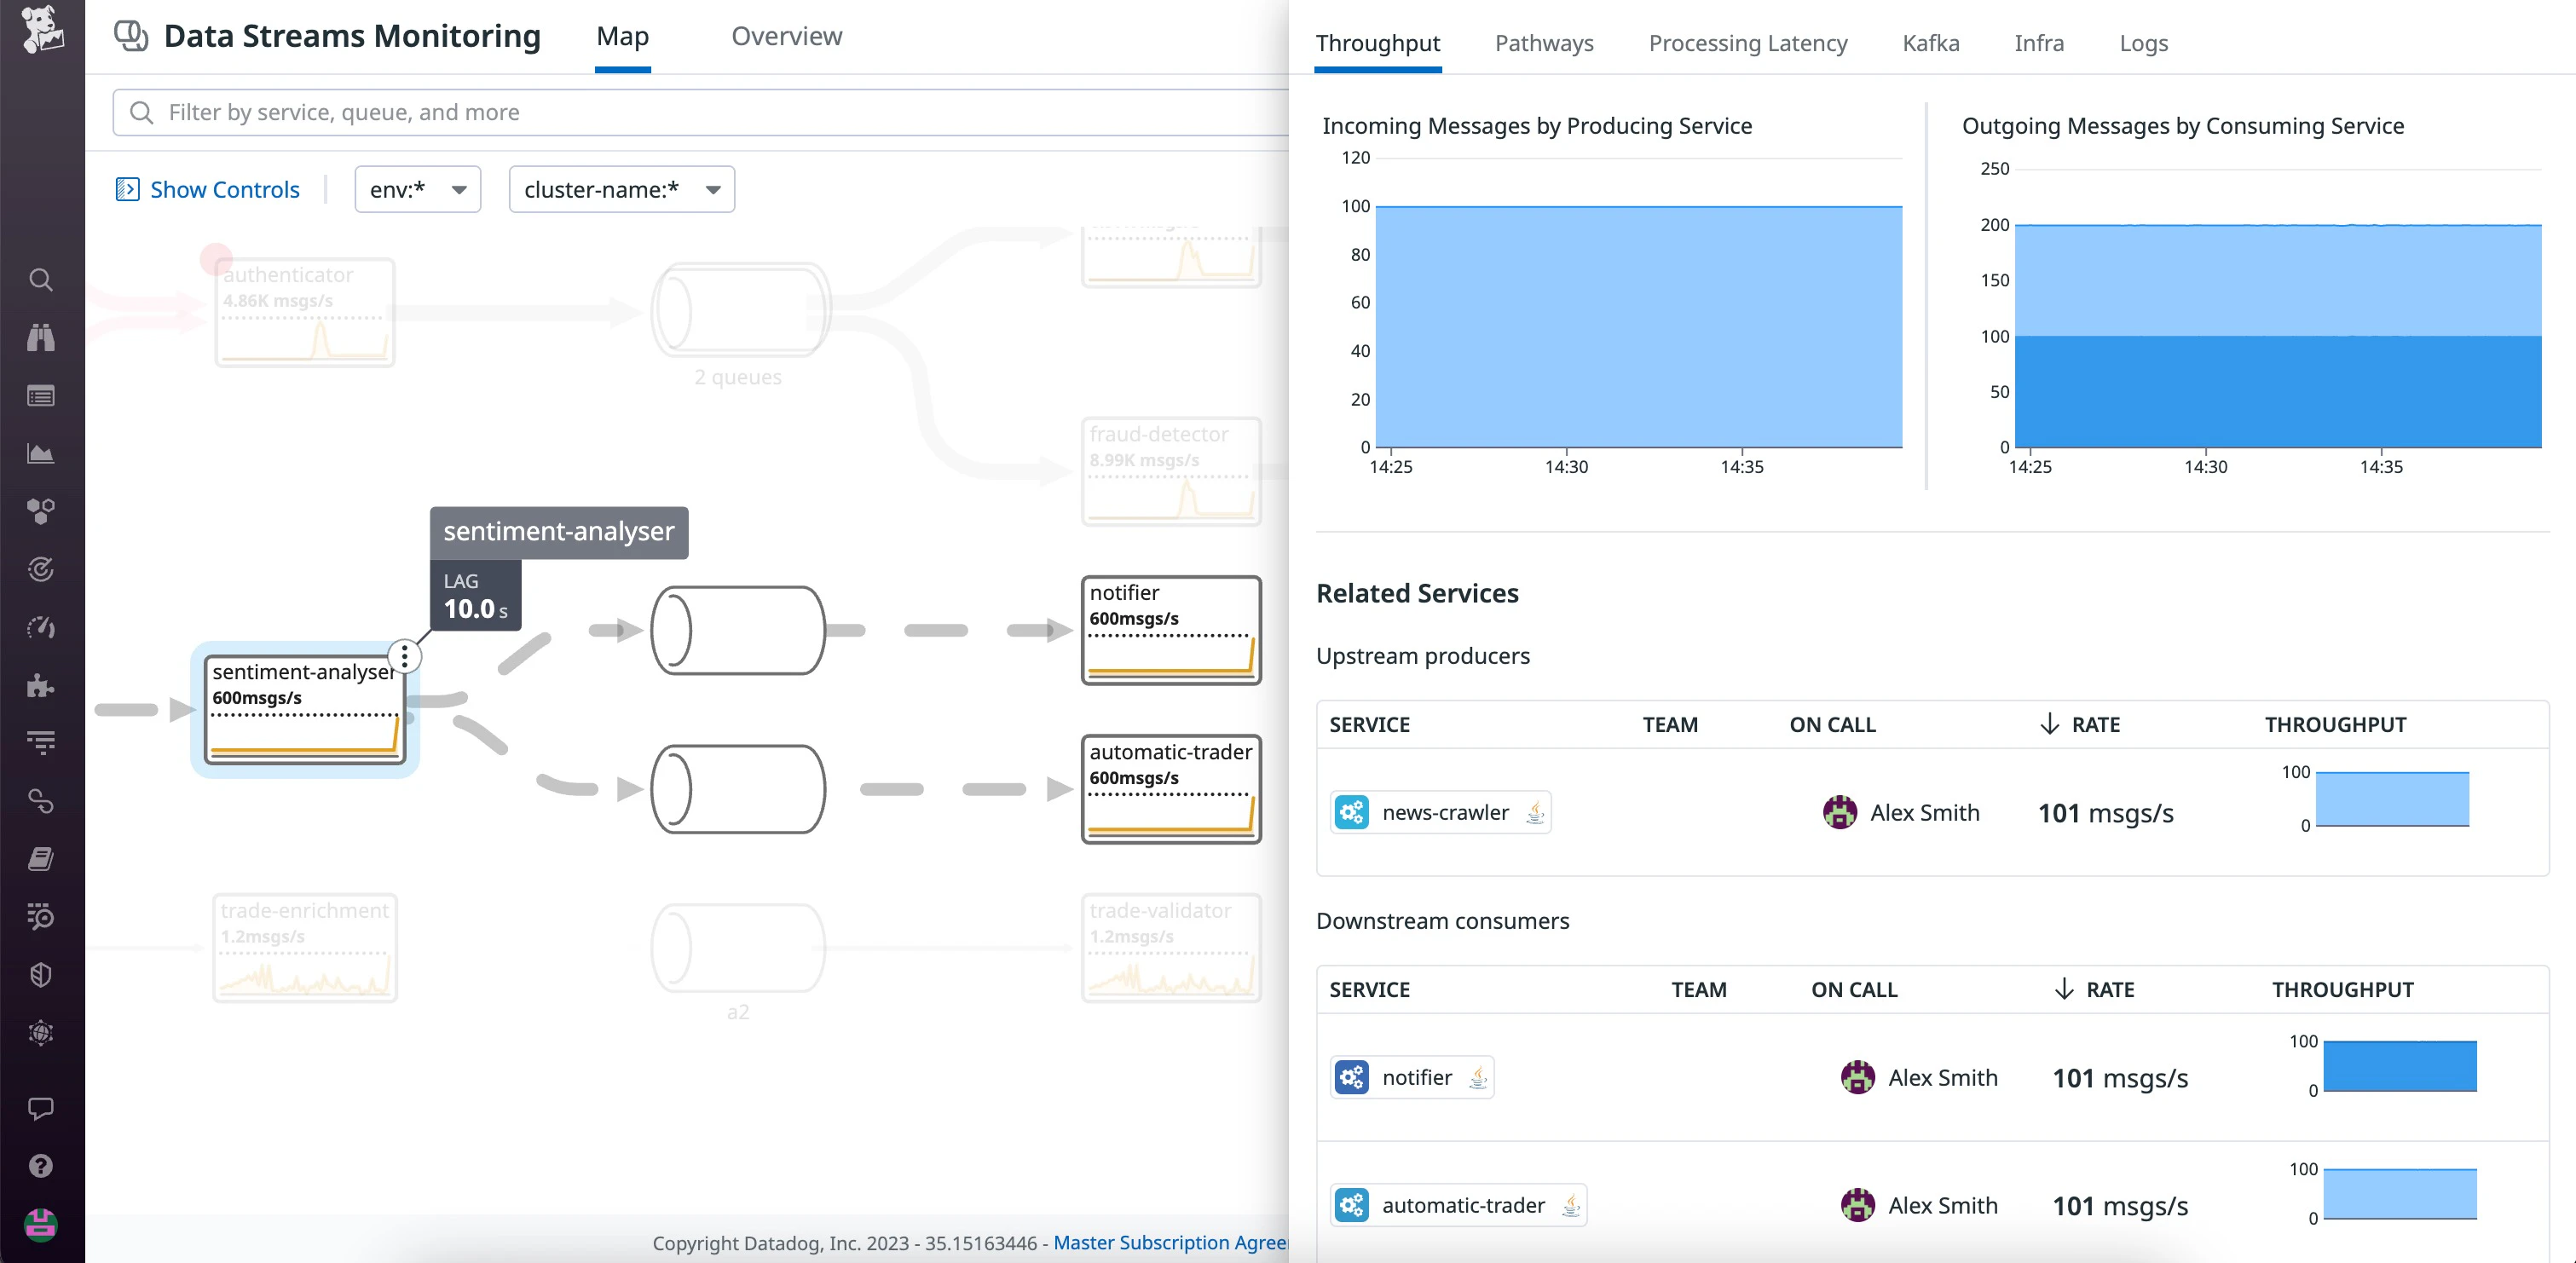The height and width of the screenshot is (1263, 2576).
Task: Open the env:* filter dropdown
Action: pos(417,189)
